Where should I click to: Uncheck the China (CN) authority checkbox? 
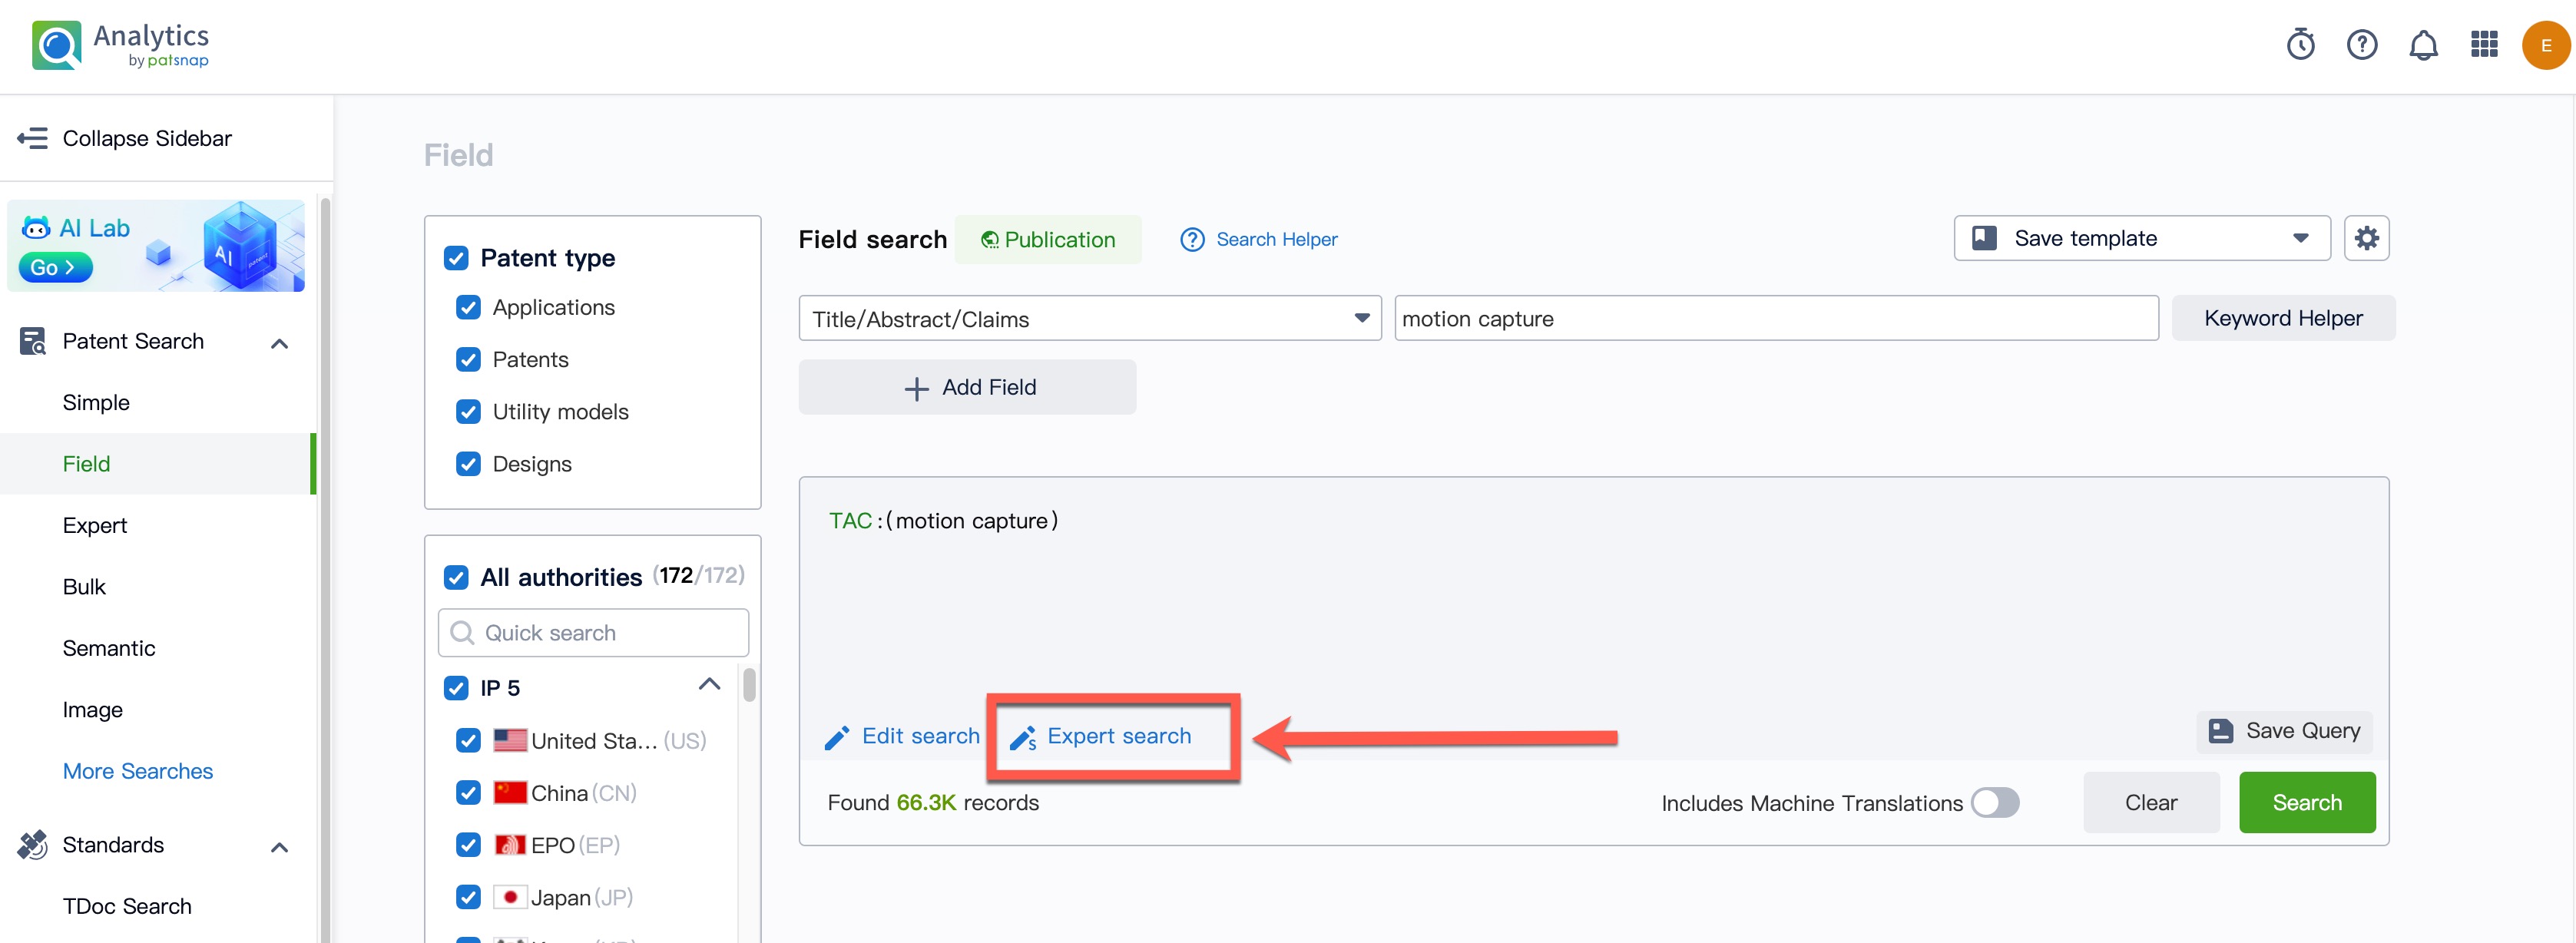pyautogui.click(x=468, y=793)
